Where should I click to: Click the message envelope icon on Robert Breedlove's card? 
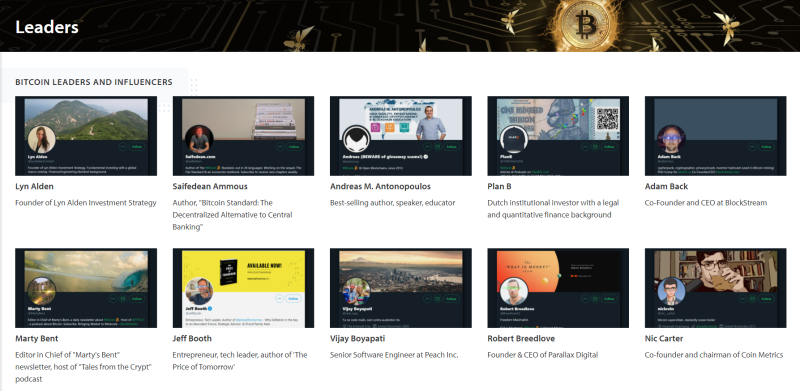click(x=595, y=299)
